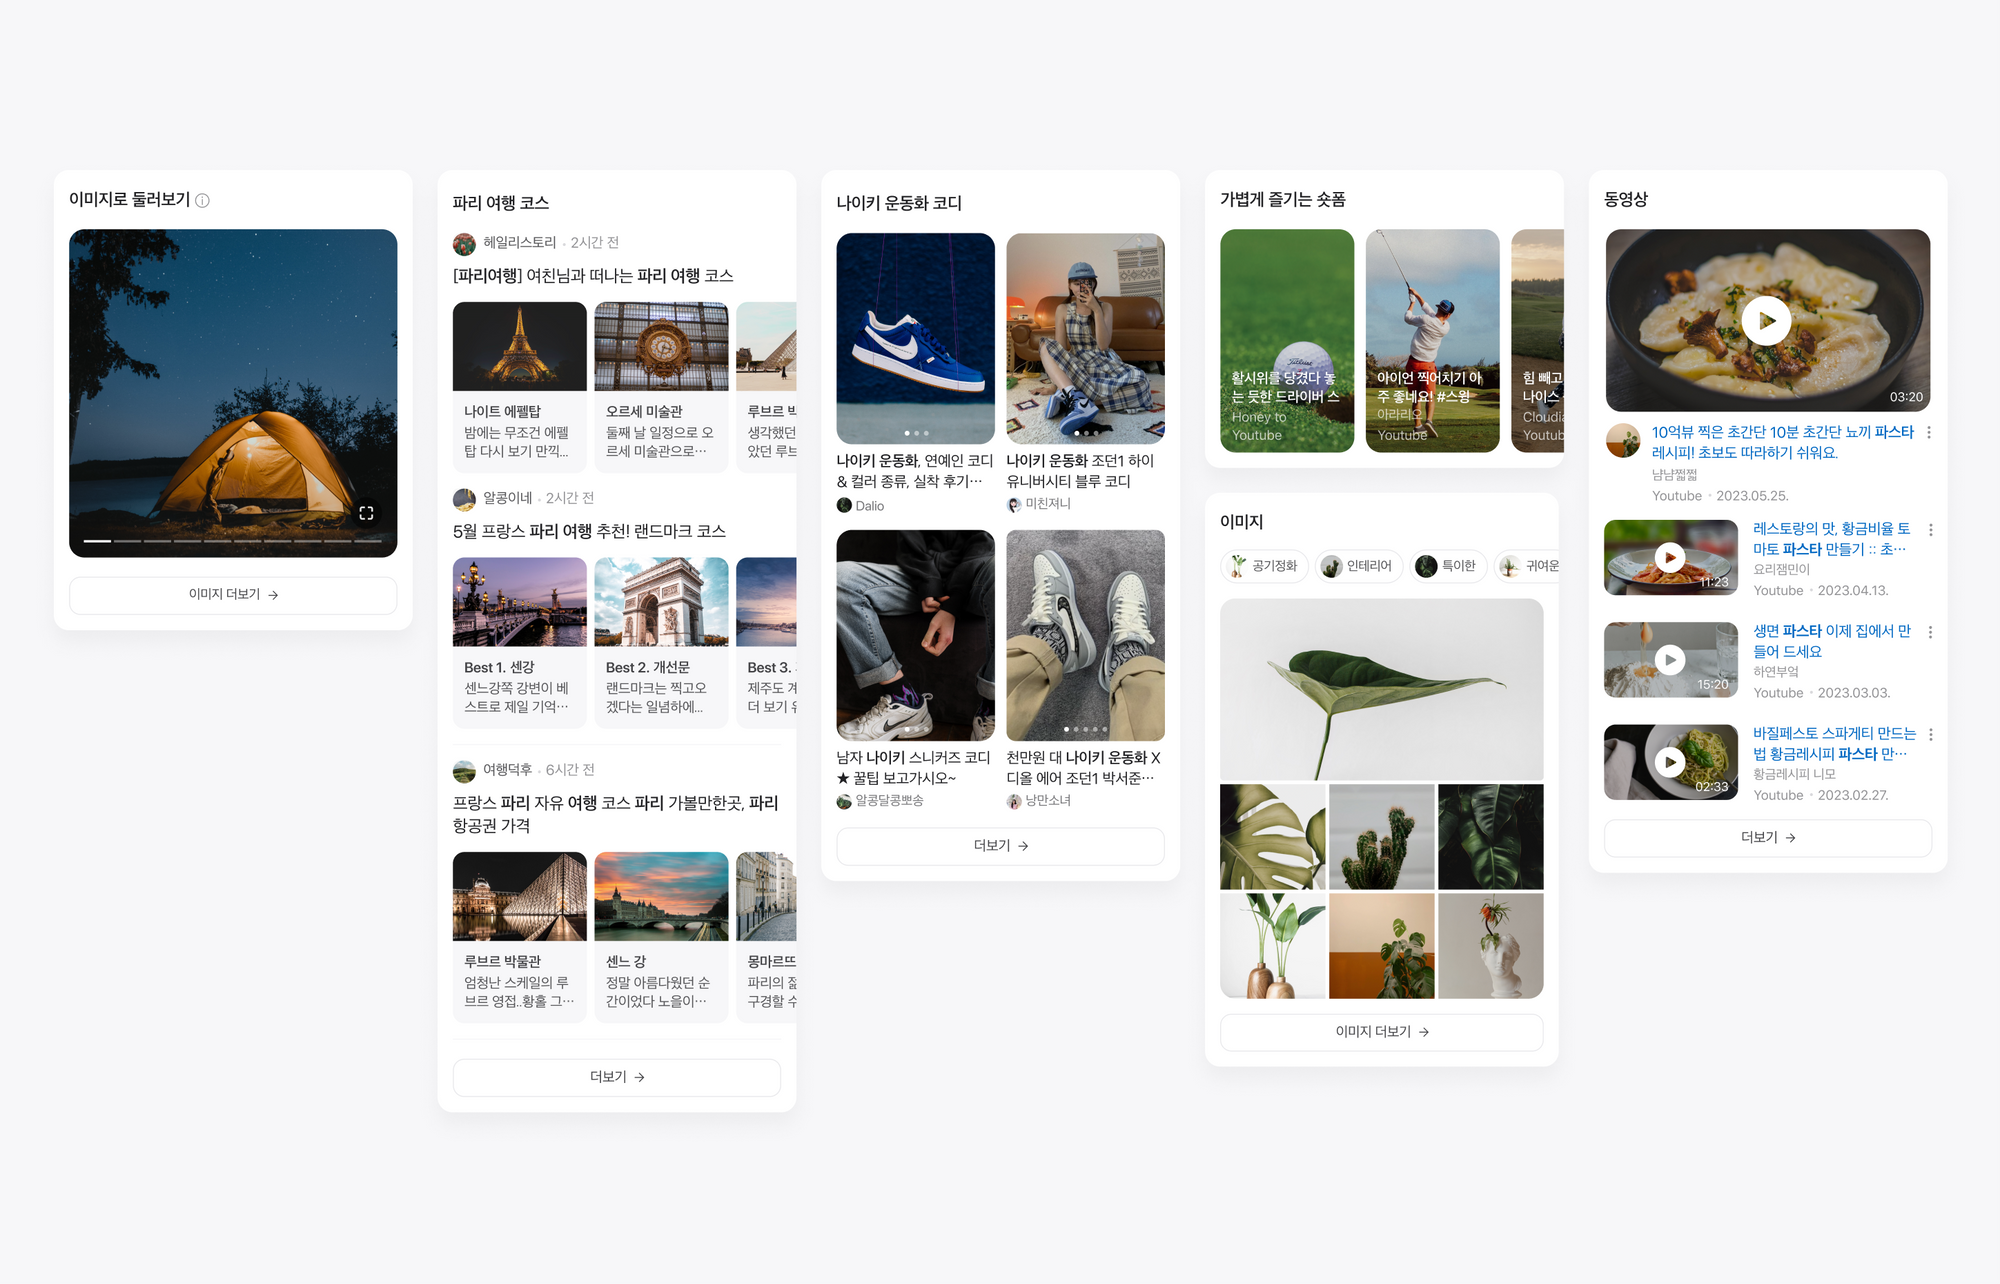Image resolution: width=2000 pixels, height=1284 pixels.
Task: Click 이미지 더보기 below the tent photo
Action: coord(232,595)
